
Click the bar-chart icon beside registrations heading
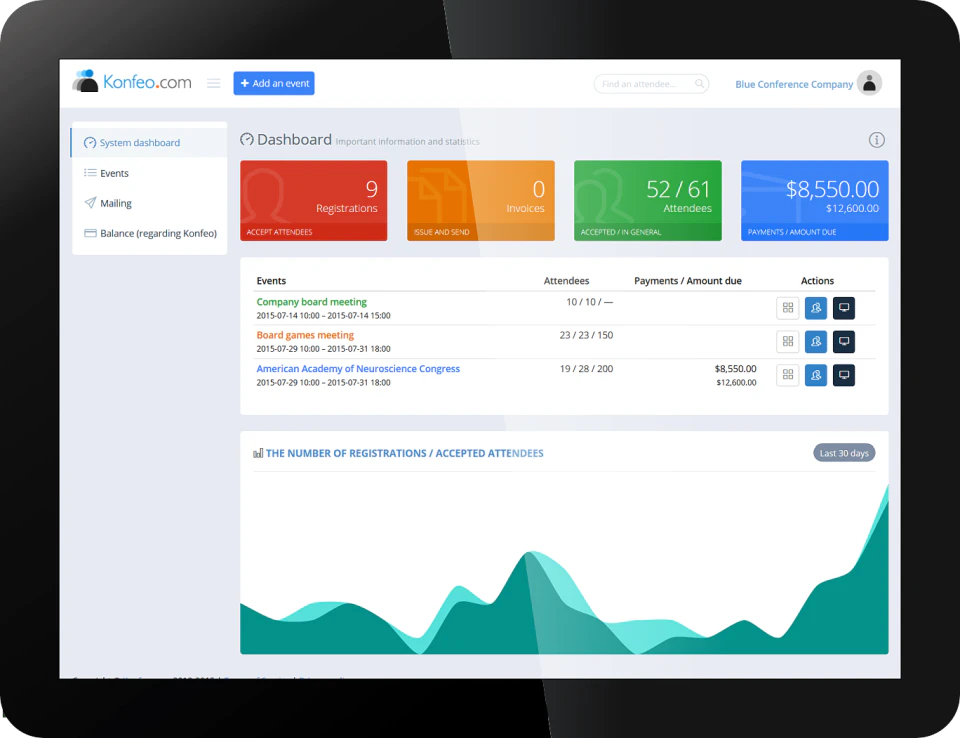pyautogui.click(x=257, y=453)
